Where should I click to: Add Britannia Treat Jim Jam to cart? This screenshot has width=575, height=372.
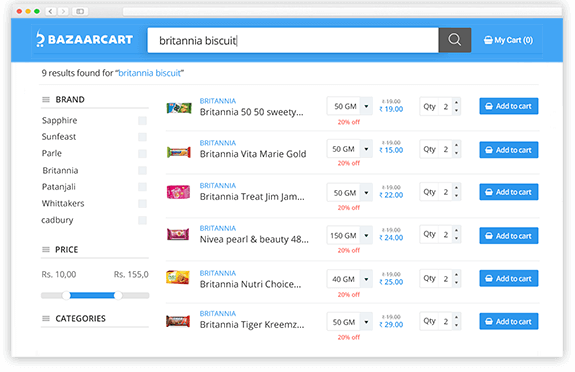509,192
